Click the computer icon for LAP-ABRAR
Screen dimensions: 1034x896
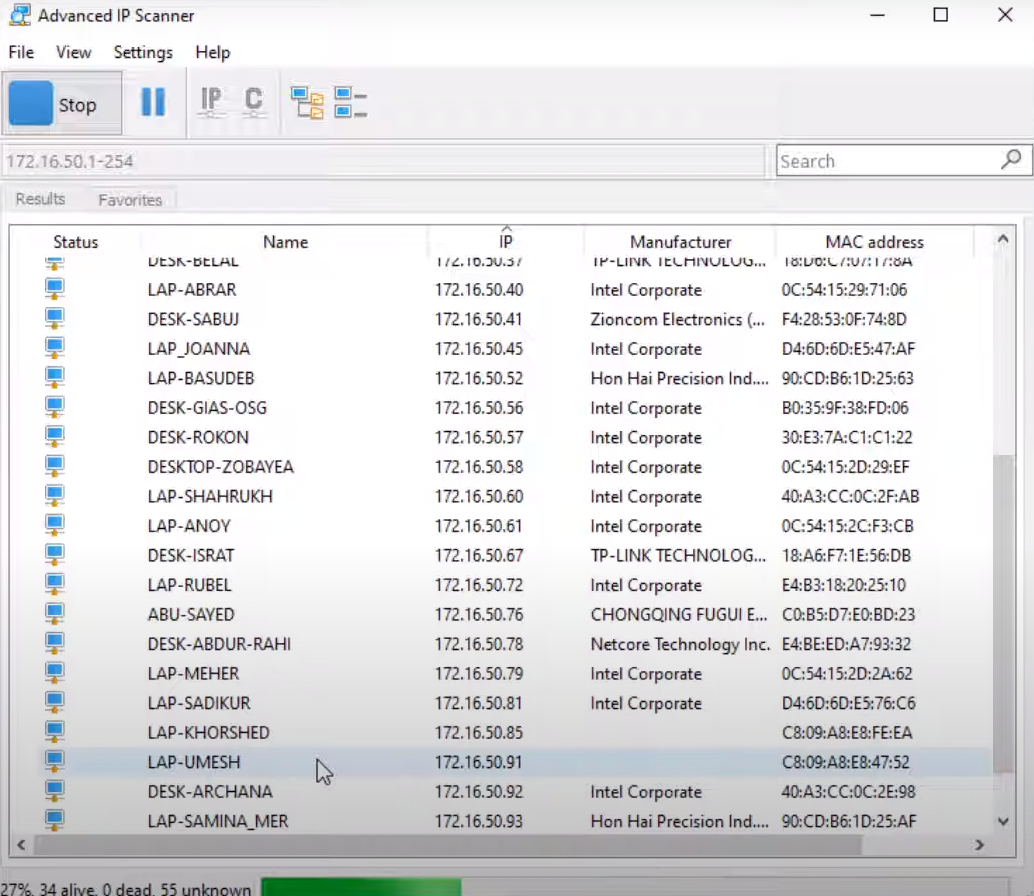55,289
